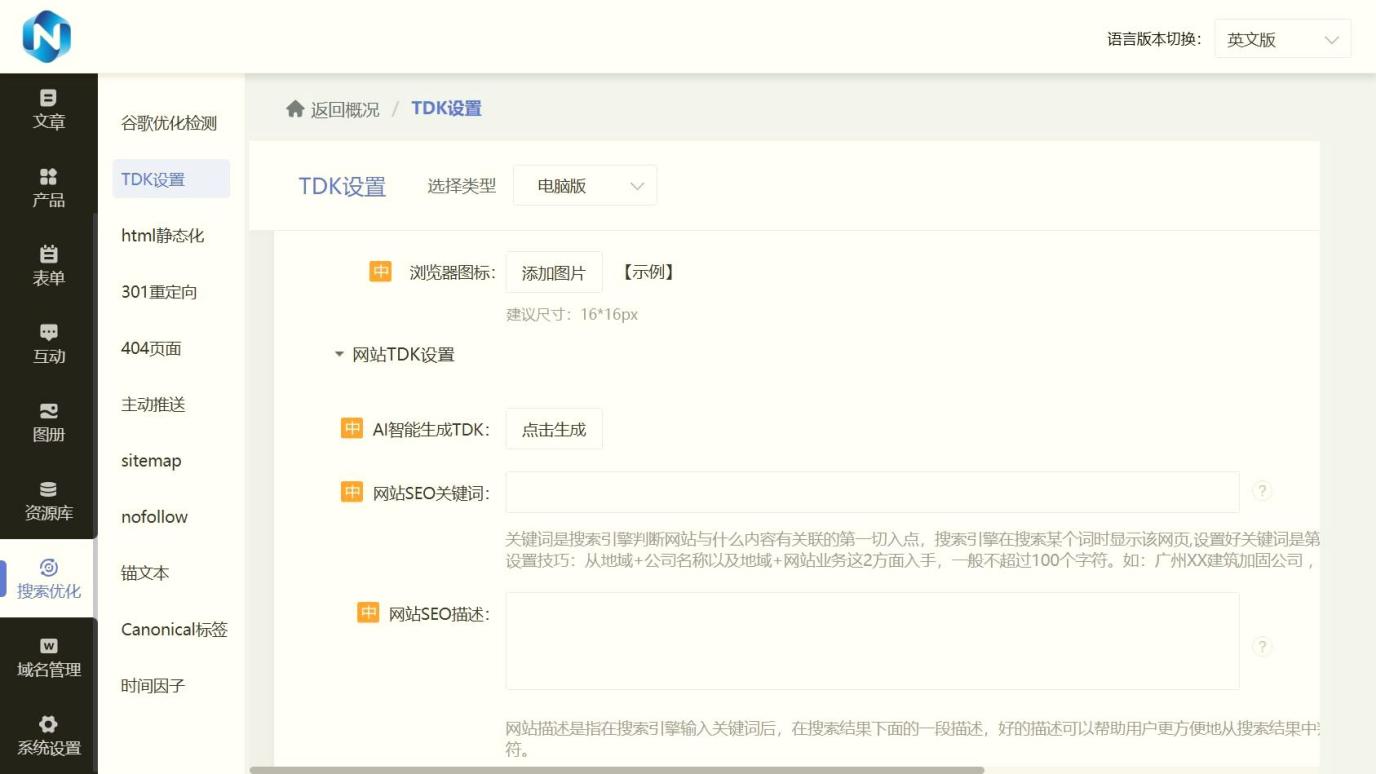Click the 点击生成 button to generate TDK
Screen dimensions: 1376x774
pos(554,428)
